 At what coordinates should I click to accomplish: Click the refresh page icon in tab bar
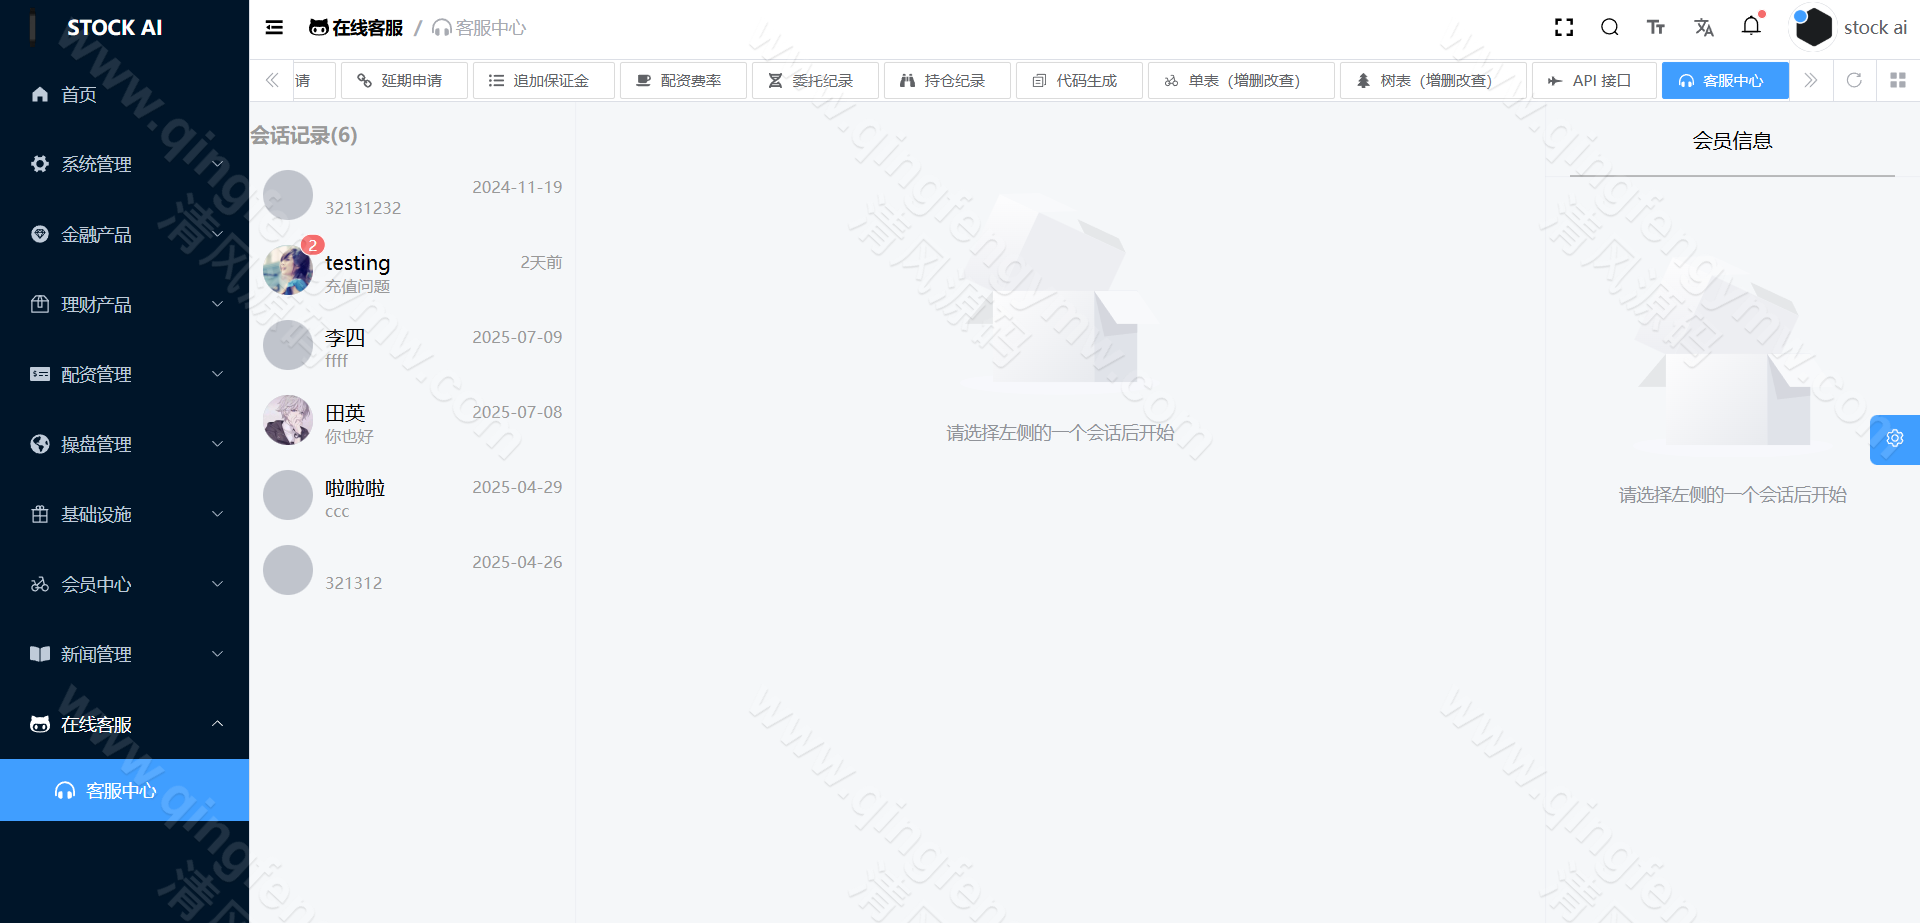(1854, 80)
